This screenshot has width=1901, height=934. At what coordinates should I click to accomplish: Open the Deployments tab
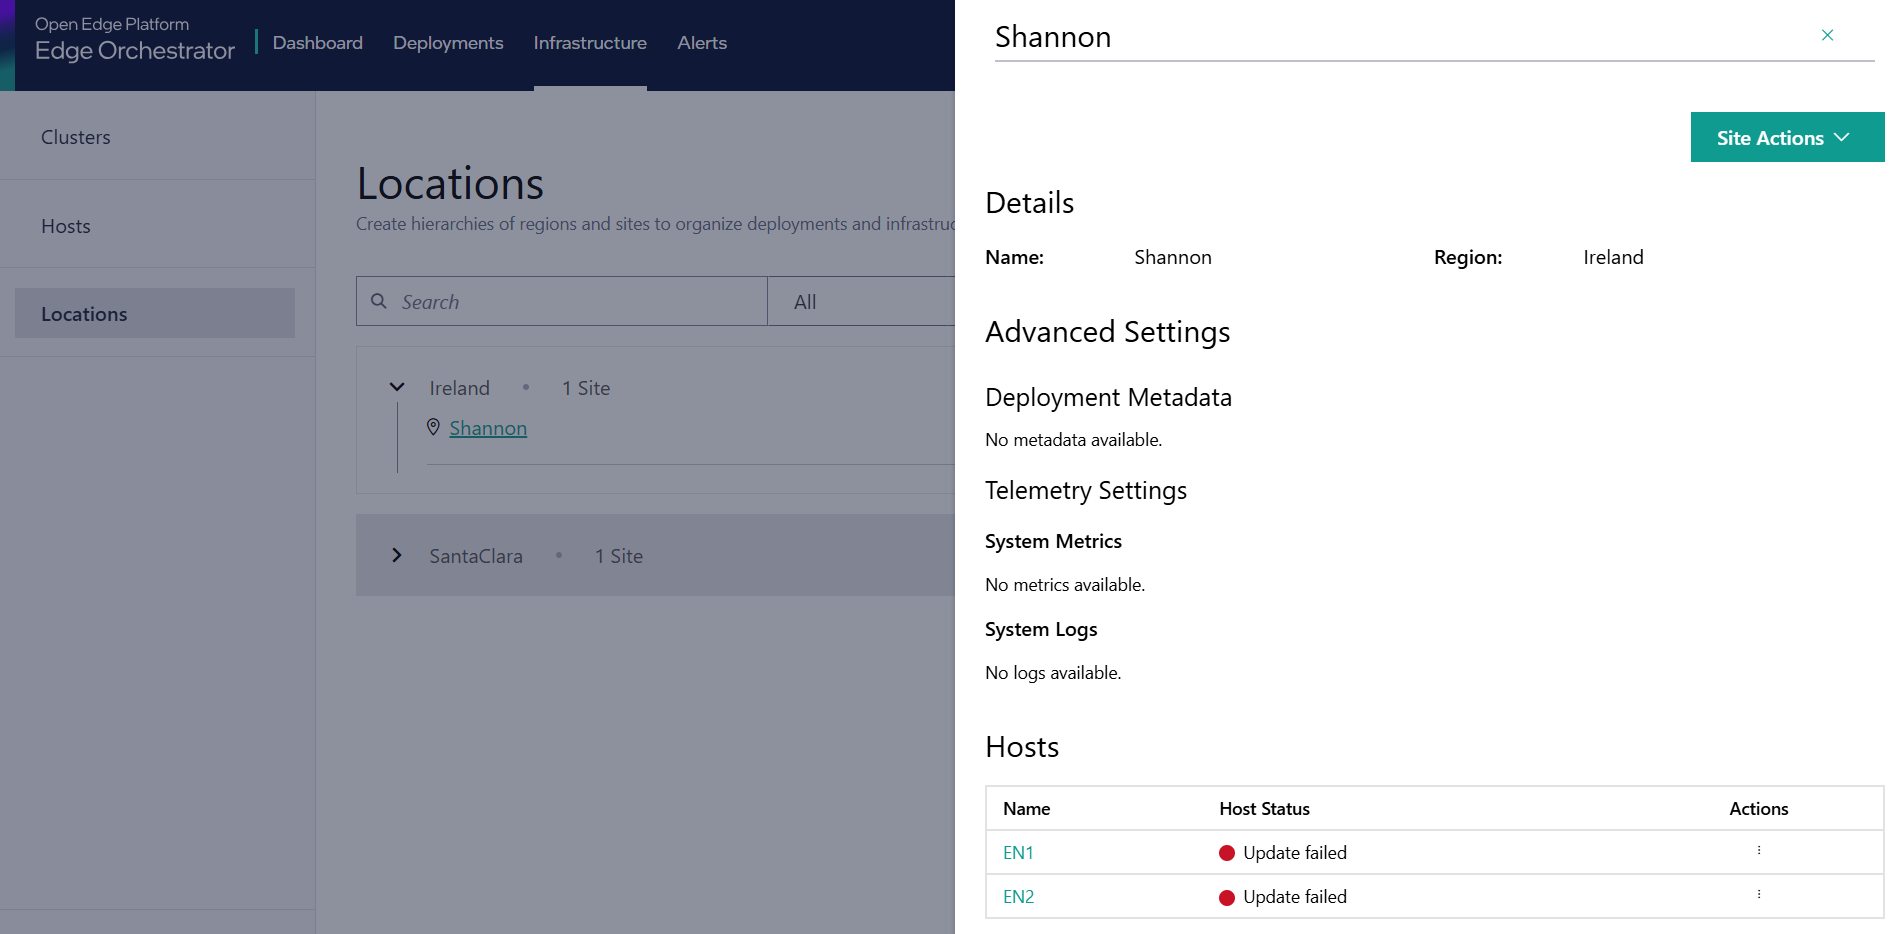pyautogui.click(x=448, y=43)
